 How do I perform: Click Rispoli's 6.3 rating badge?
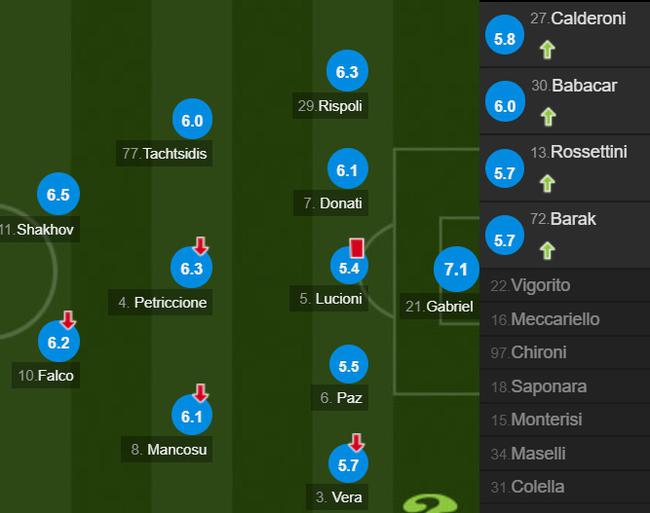pos(347,71)
